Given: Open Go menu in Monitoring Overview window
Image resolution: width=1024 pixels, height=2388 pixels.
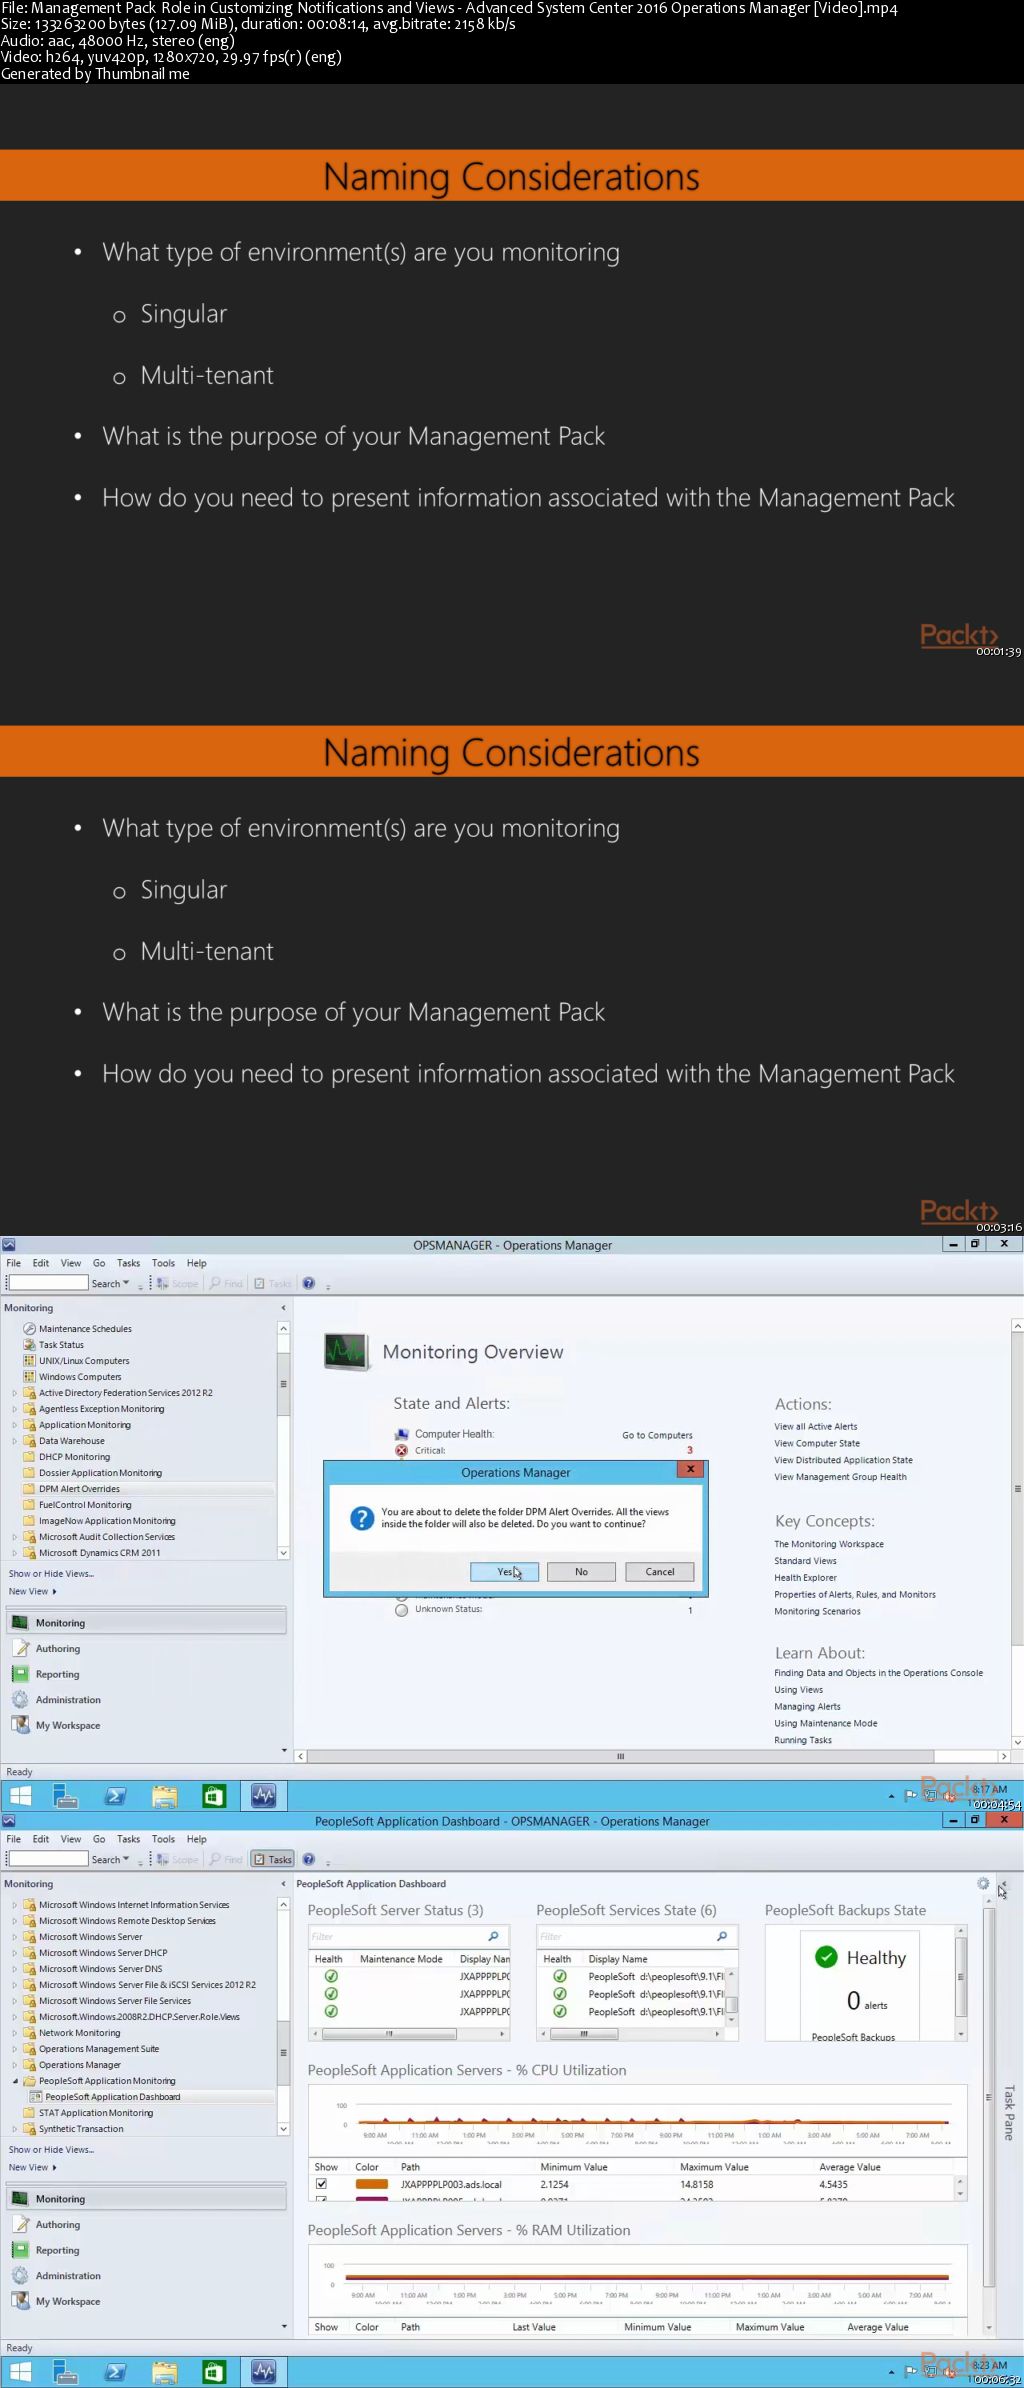Looking at the screenshot, I should 99,1263.
